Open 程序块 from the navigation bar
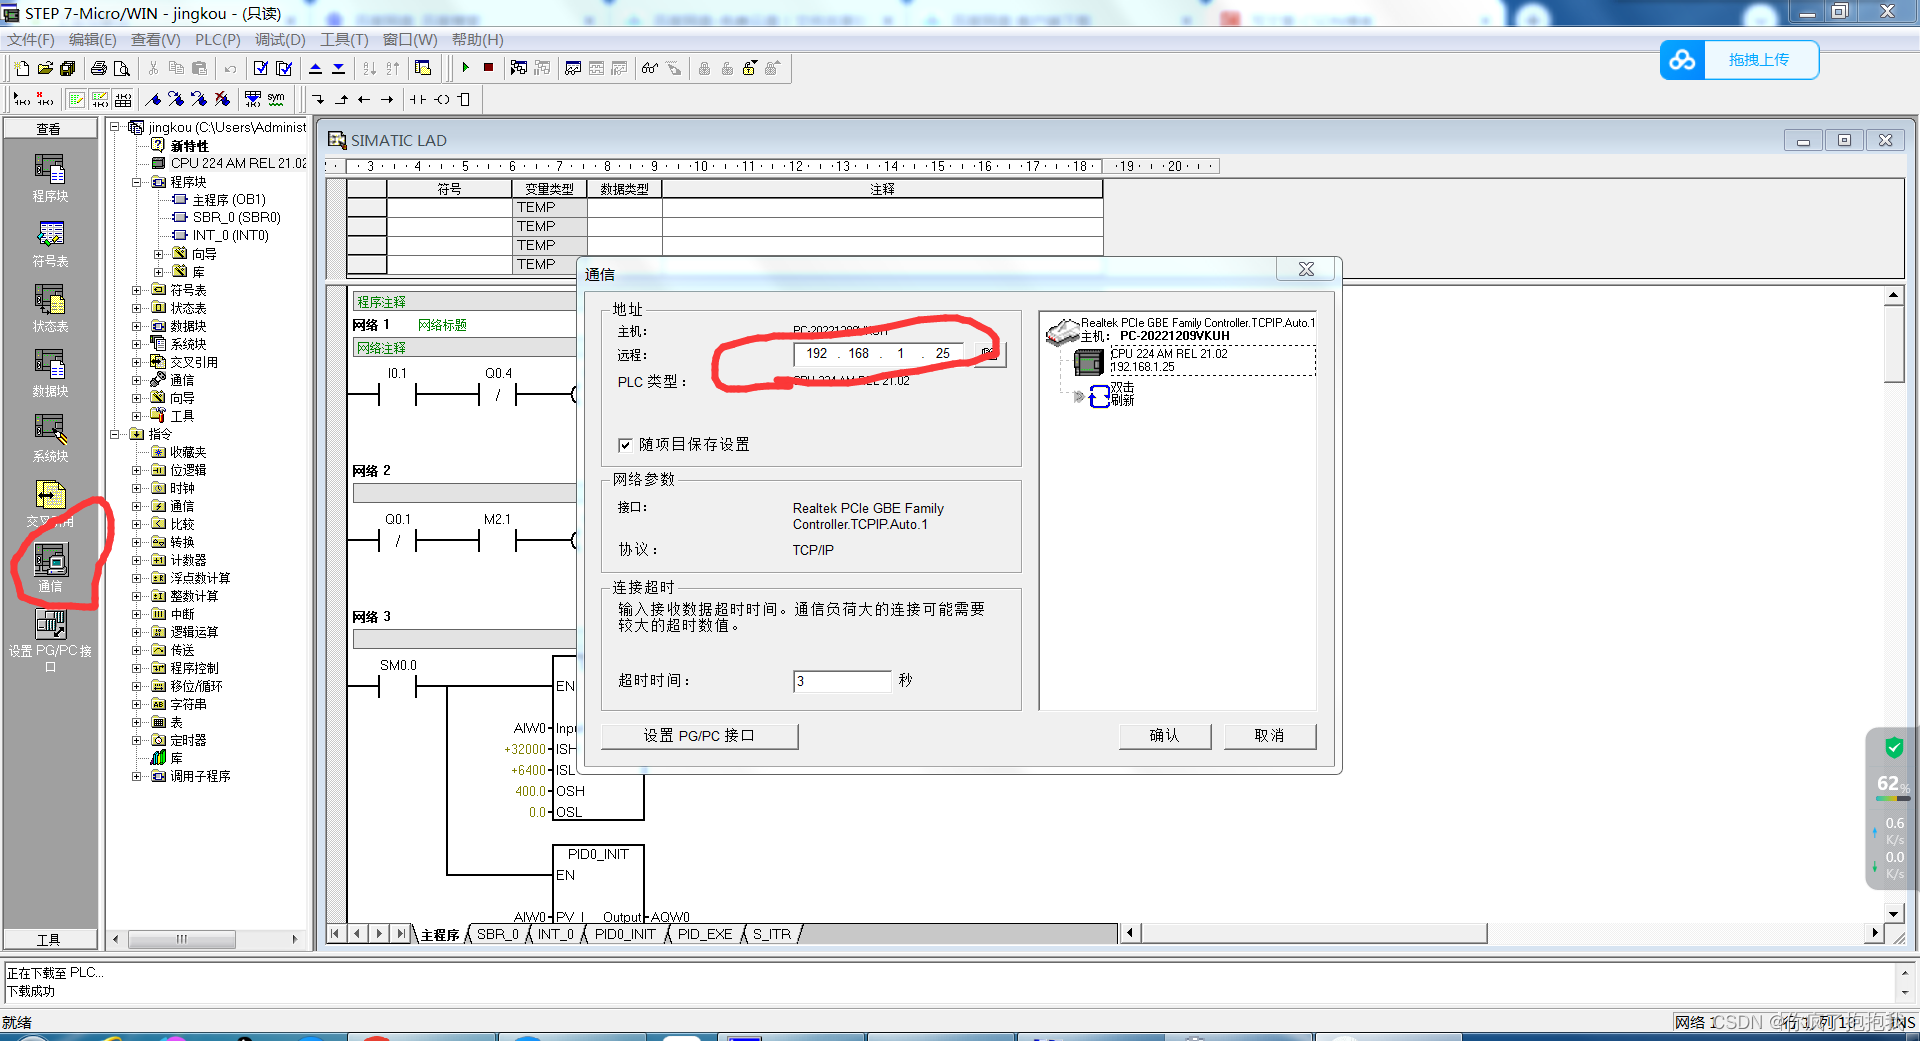The image size is (1920, 1041). click(x=50, y=178)
